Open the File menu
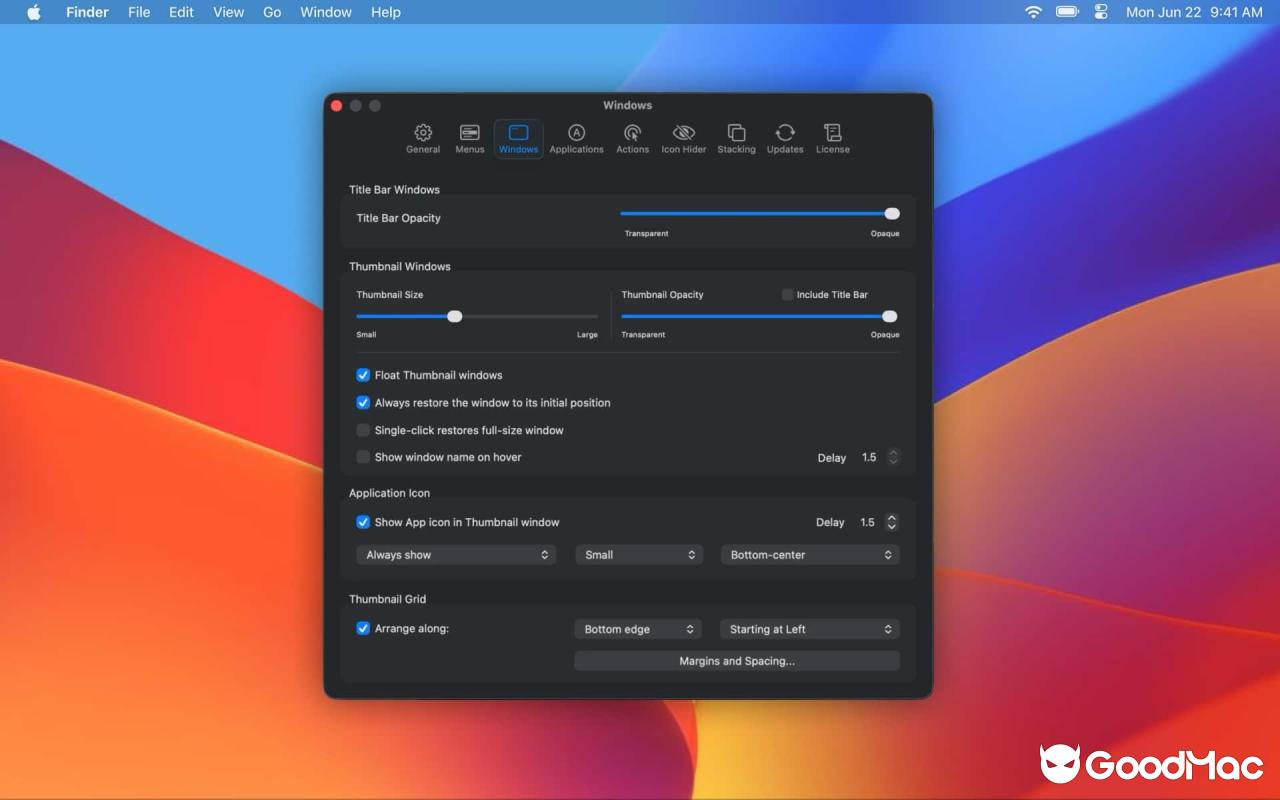Viewport: 1280px width, 800px height. click(139, 12)
